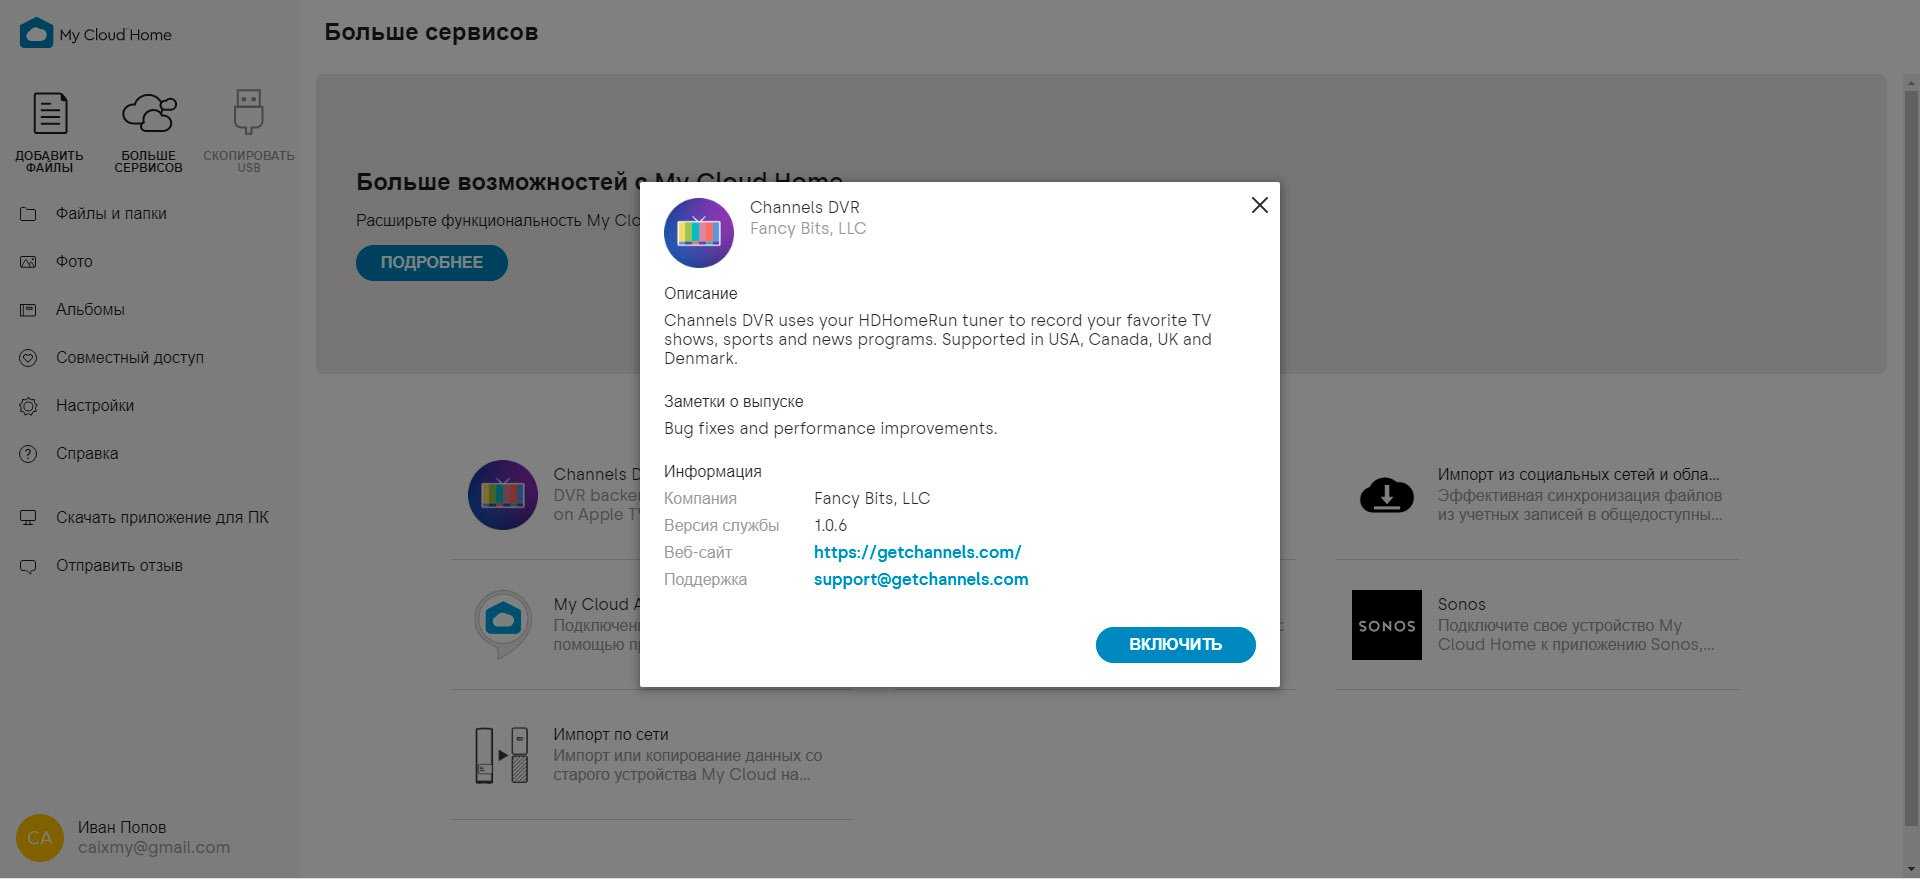This screenshot has width=1920, height=882.
Task: Click the user avatar with initials CA
Action: (x=40, y=838)
